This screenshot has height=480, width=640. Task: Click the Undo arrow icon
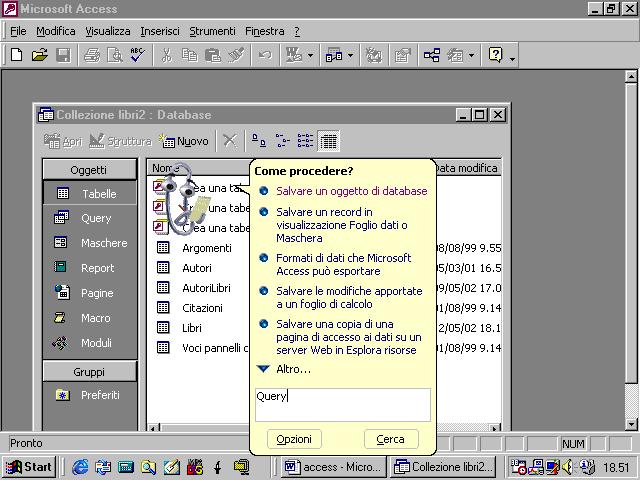click(265, 55)
